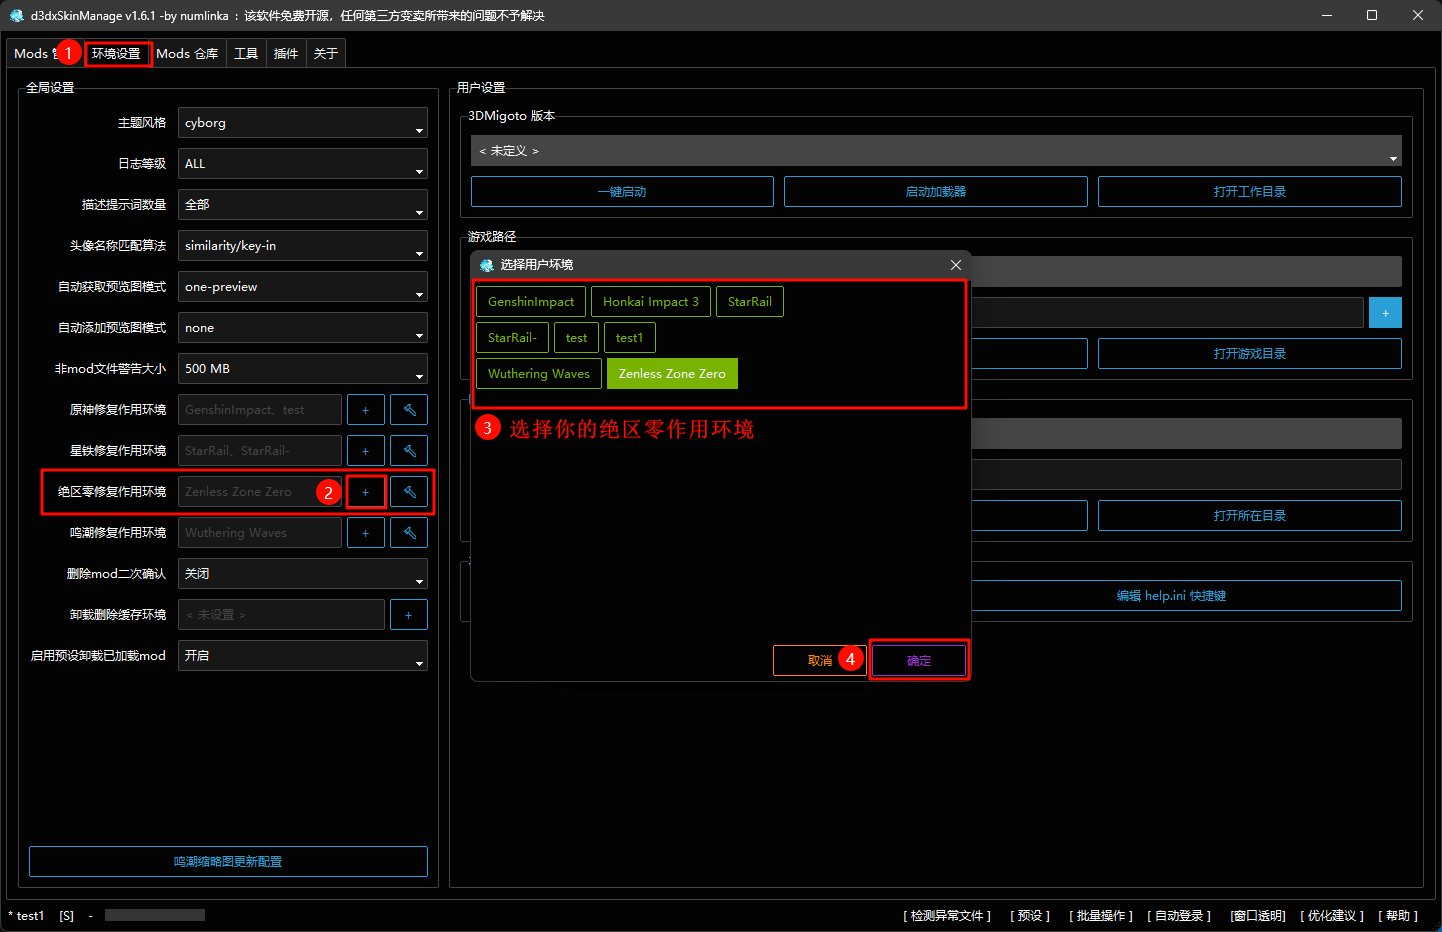Image resolution: width=1442 pixels, height=932 pixels.
Task: Add StarRail repair environment plus button
Action: (x=365, y=451)
